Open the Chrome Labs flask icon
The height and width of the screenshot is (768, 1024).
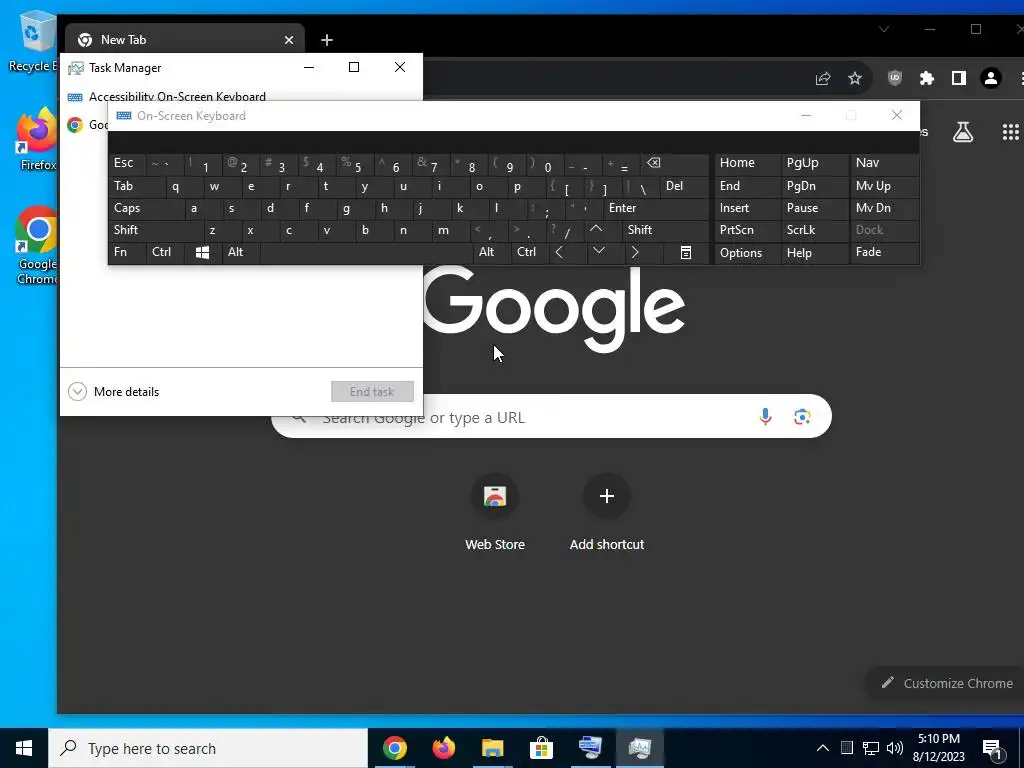(x=963, y=133)
